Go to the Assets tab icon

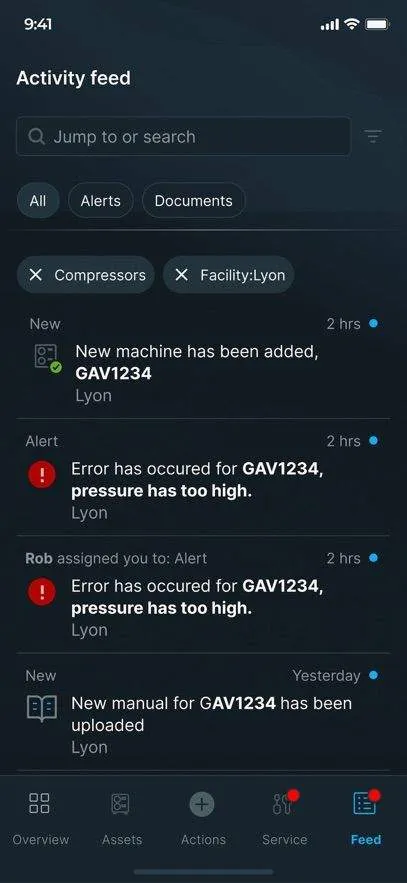coord(121,803)
